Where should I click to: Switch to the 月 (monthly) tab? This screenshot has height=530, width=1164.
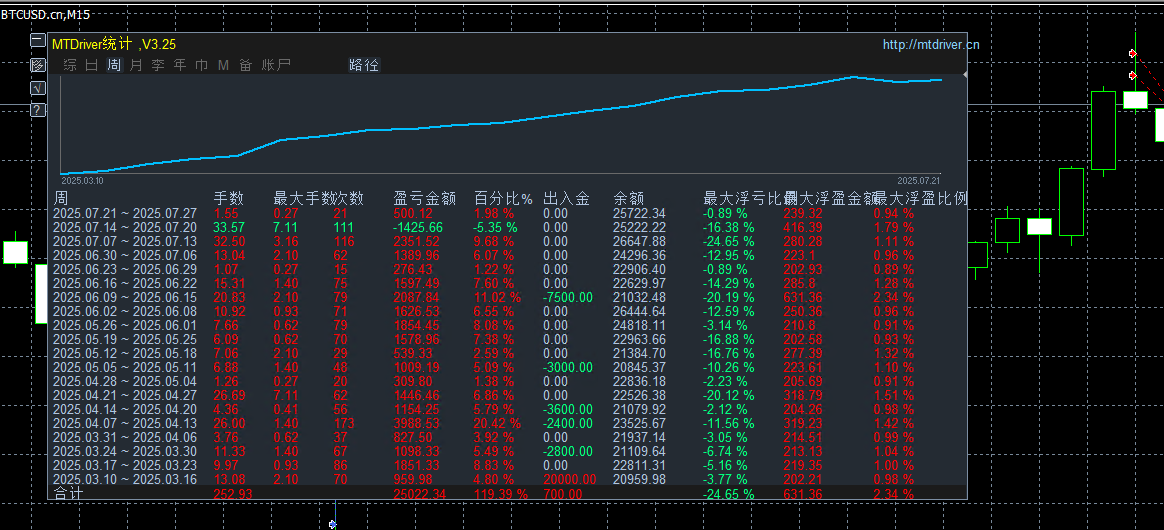pos(136,65)
